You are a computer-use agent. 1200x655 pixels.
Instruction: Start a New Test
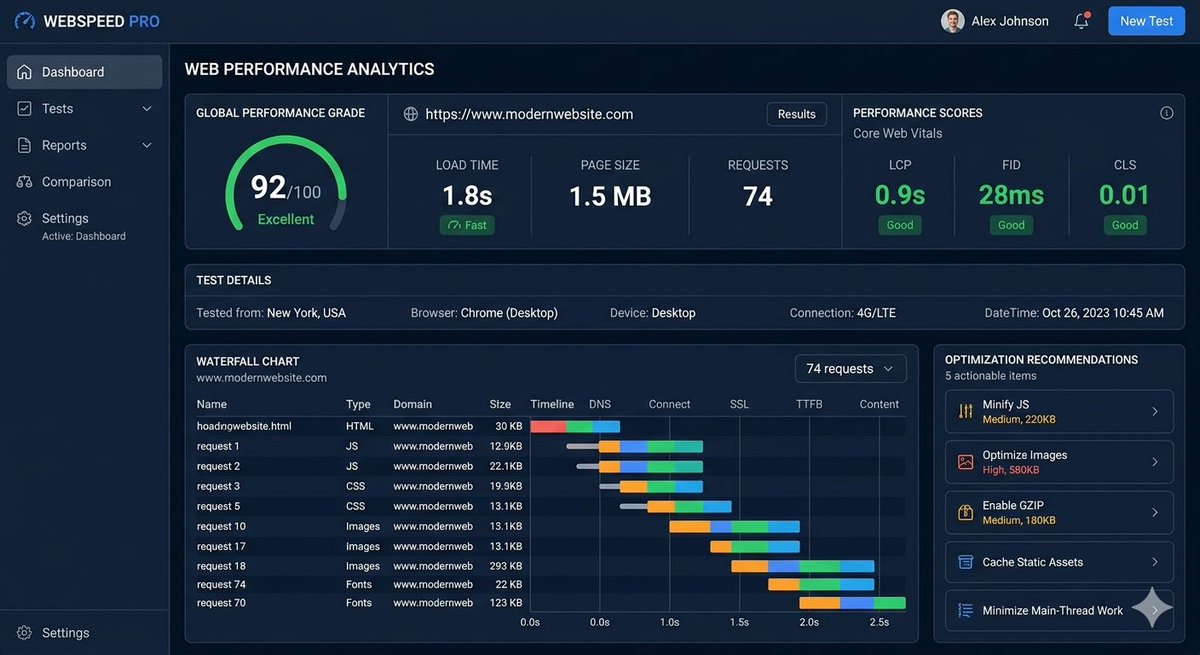click(1146, 21)
